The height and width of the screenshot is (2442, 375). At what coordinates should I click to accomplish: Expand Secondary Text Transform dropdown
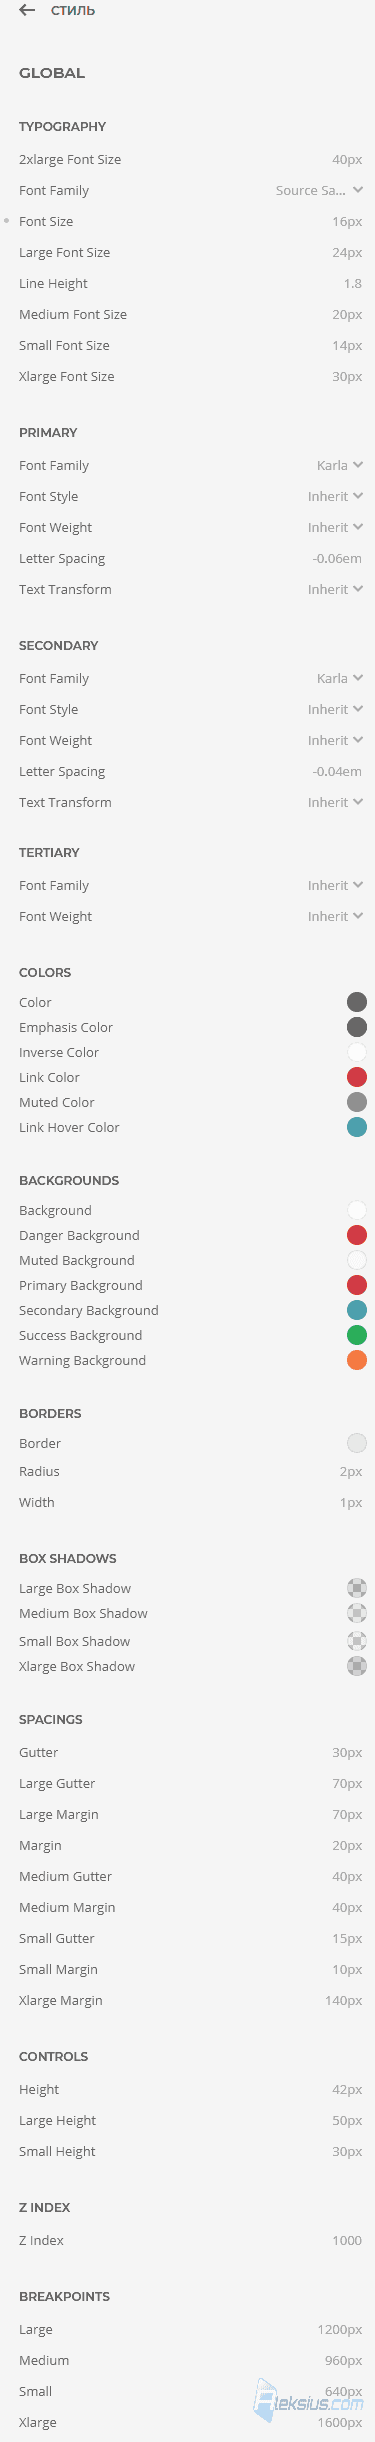click(x=335, y=802)
